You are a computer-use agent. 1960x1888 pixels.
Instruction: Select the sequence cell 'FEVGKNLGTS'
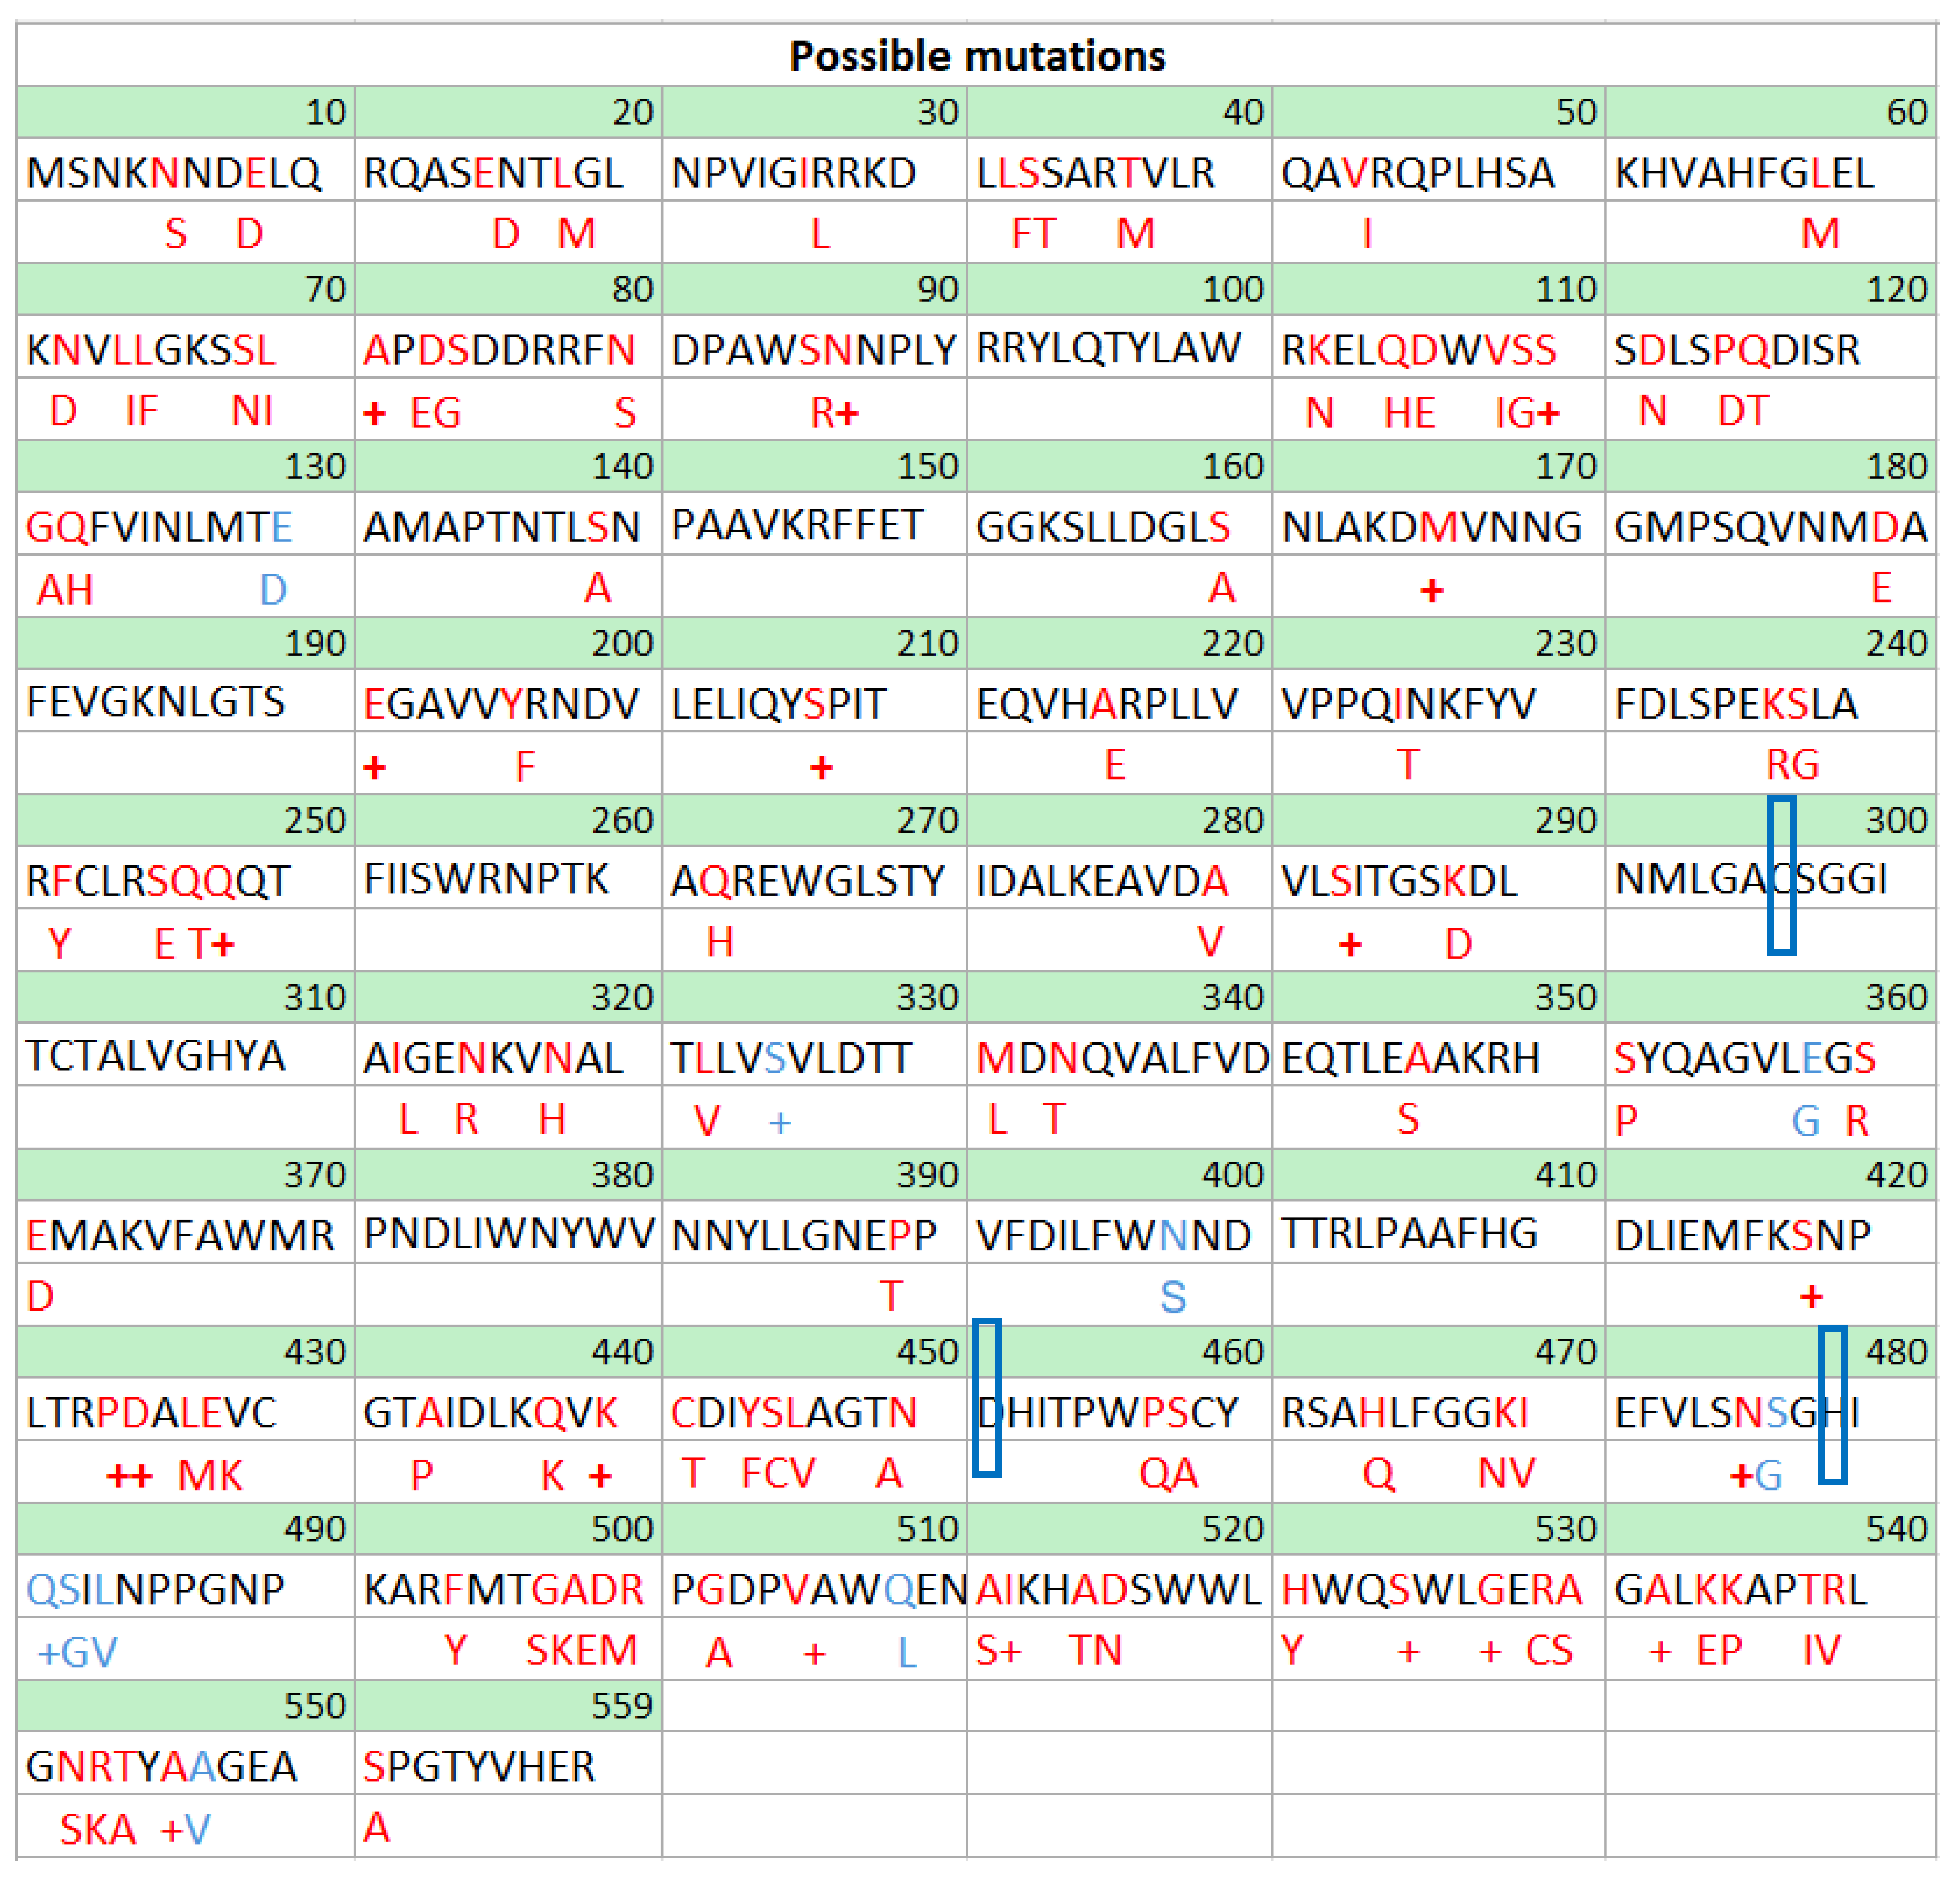(x=156, y=703)
